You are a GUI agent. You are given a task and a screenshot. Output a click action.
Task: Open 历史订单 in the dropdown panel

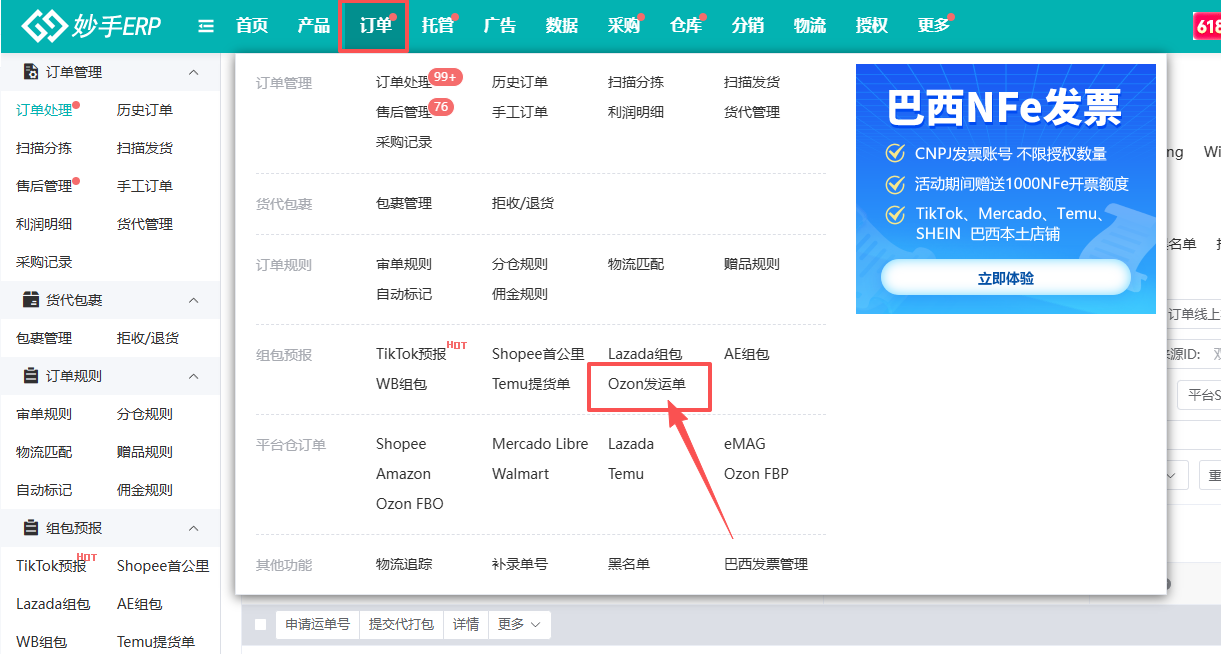coord(520,82)
